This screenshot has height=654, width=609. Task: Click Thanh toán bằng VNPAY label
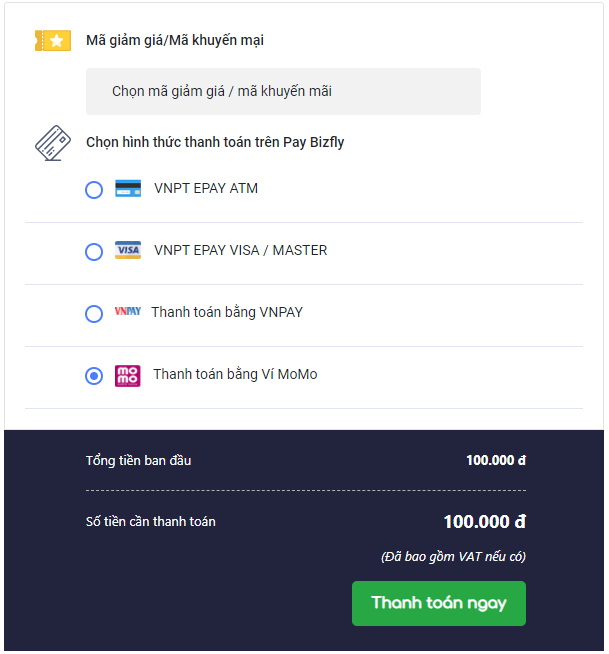(x=227, y=312)
